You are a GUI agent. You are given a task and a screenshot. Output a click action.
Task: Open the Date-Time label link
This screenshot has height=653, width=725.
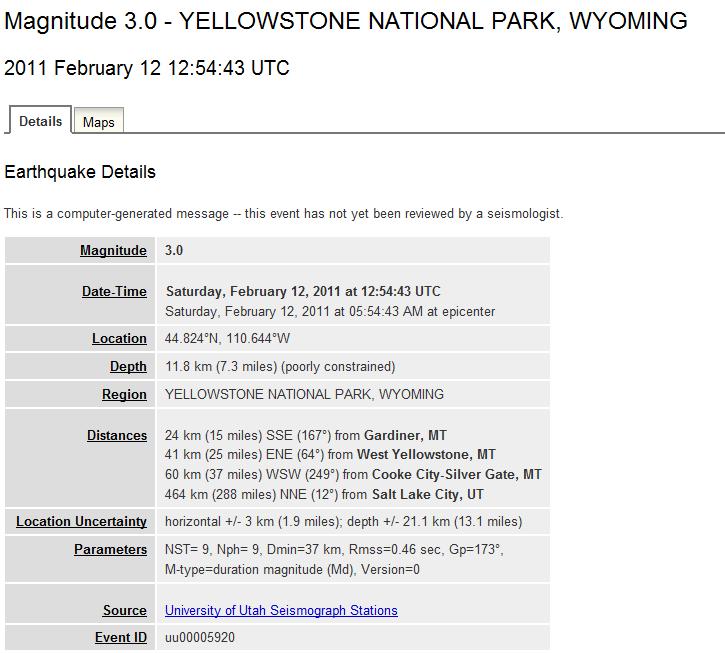[x=114, y=292]
